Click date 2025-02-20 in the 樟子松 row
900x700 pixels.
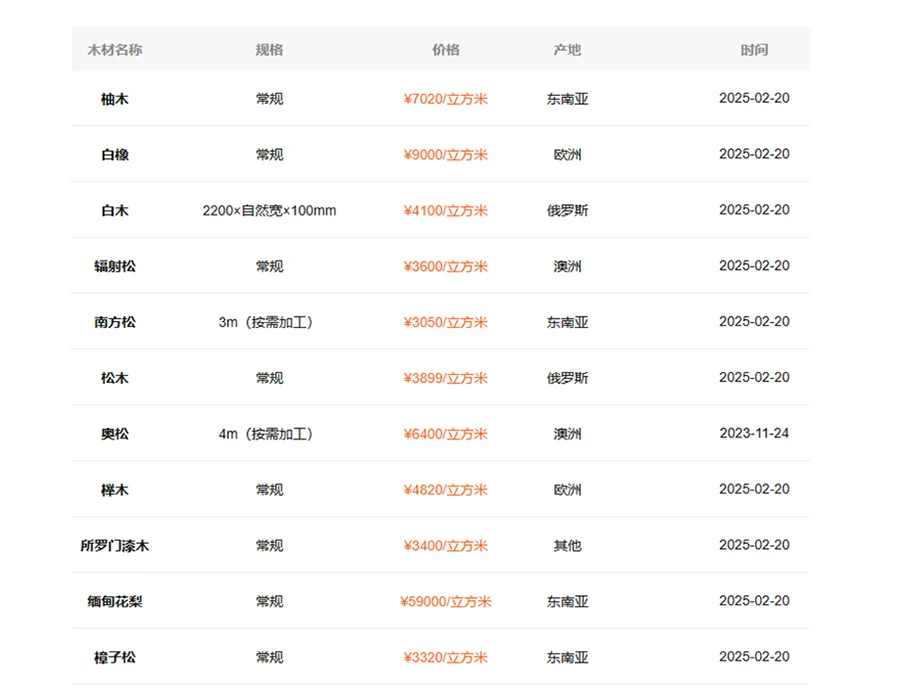pyautogui.click(x=754, y=656)
